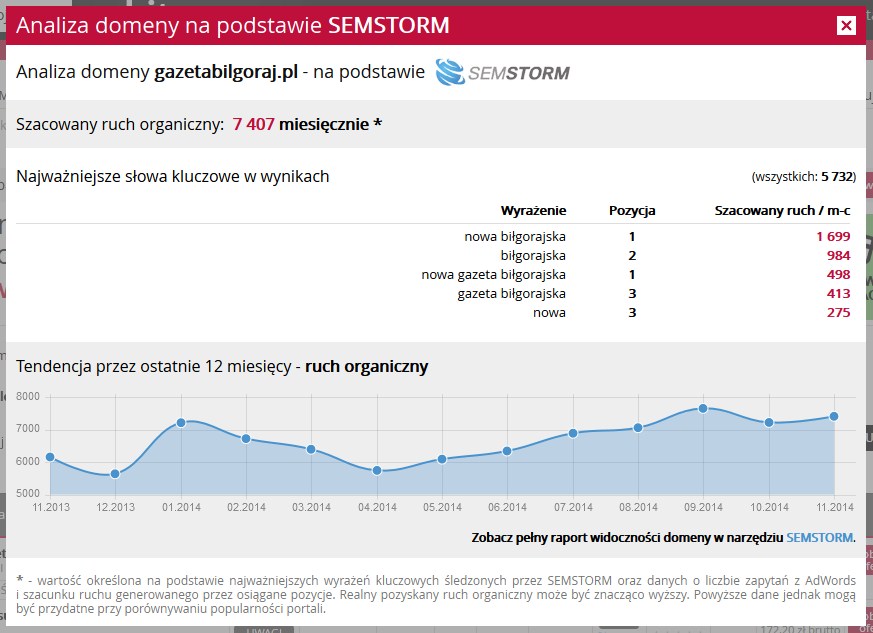Click 'Najważniejsze słowa kluczowe w wynikach' heading
The image size is (873, 633).
pos(173,176)
